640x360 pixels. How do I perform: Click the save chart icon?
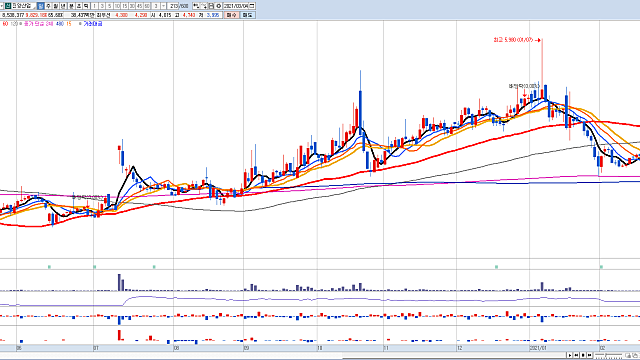(x=211, y=6)
